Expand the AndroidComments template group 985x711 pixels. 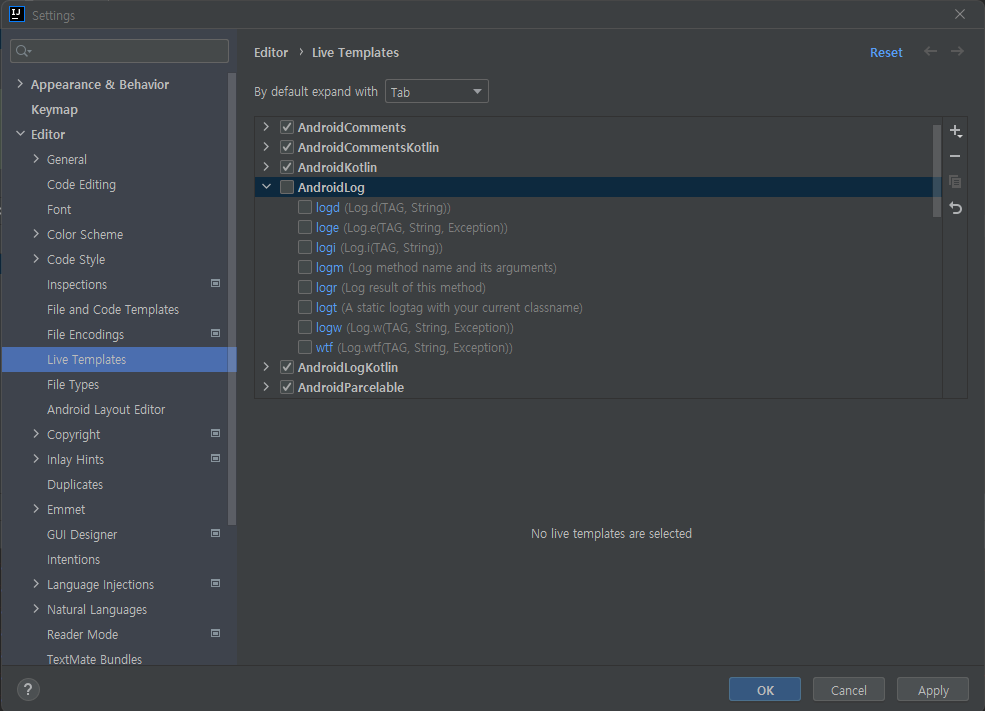point(266,127)
